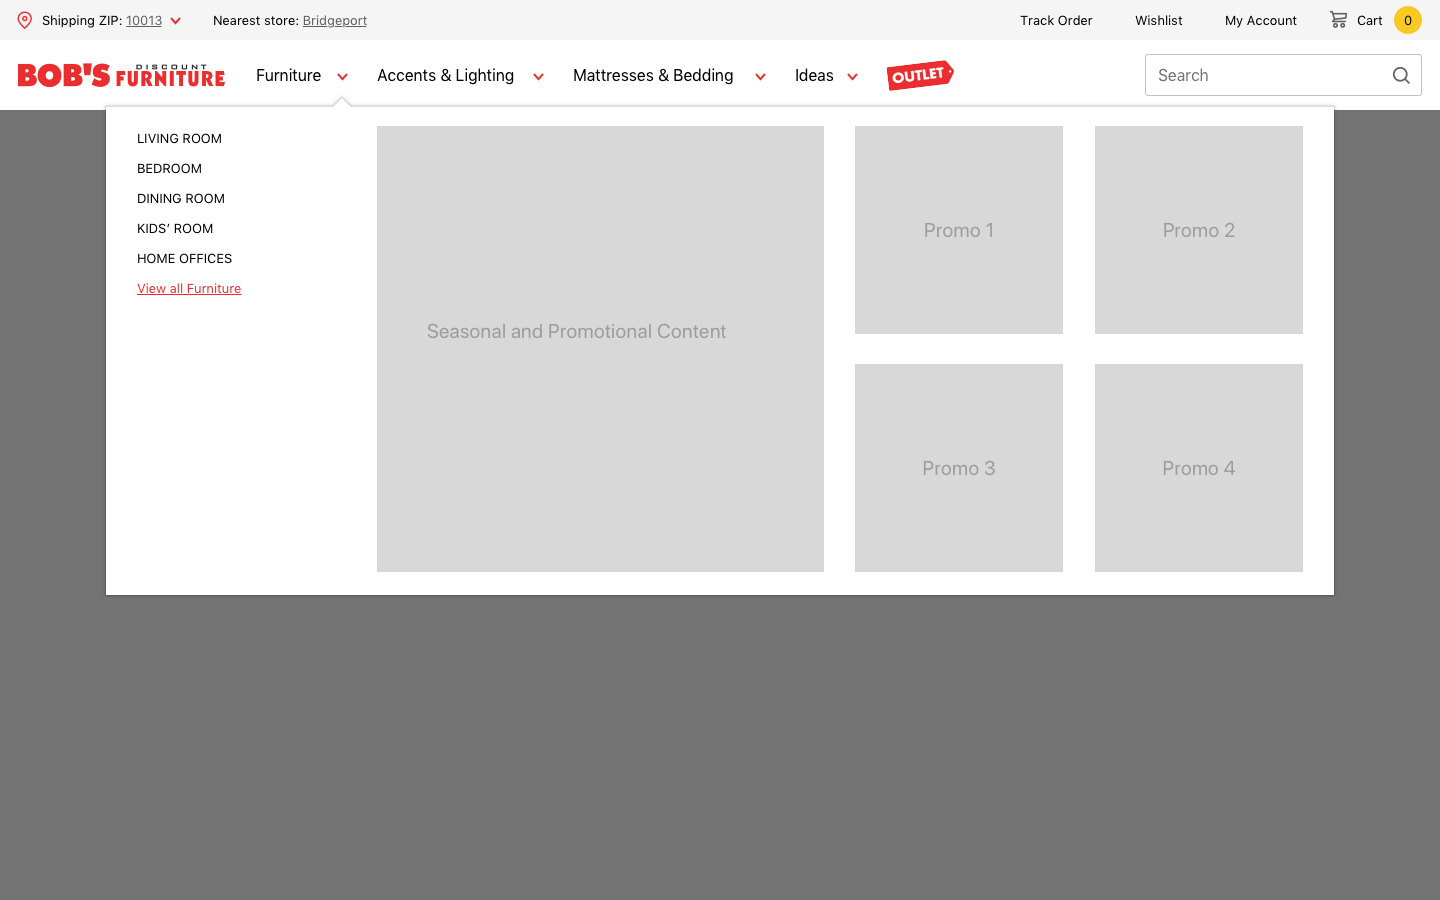
Task: Change the 10013 shipping ZIP link
Action: (144, 20)
